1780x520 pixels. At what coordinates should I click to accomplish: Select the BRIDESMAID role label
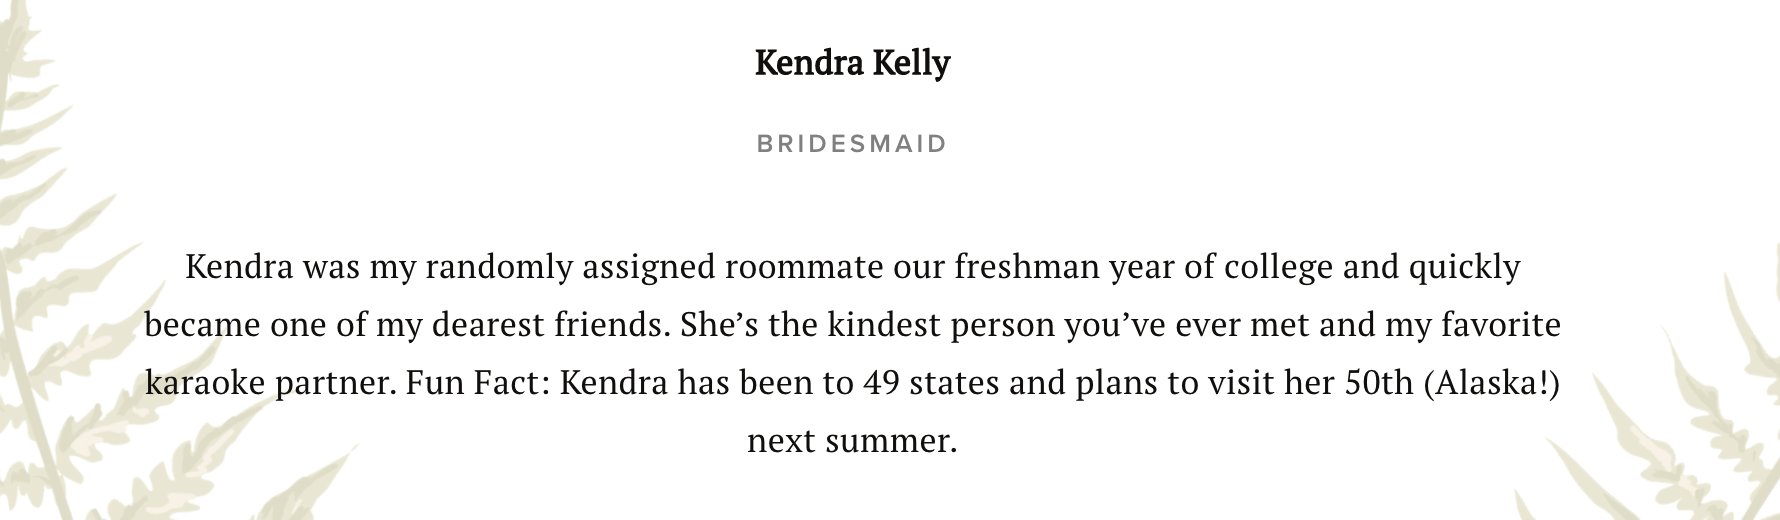852,144
